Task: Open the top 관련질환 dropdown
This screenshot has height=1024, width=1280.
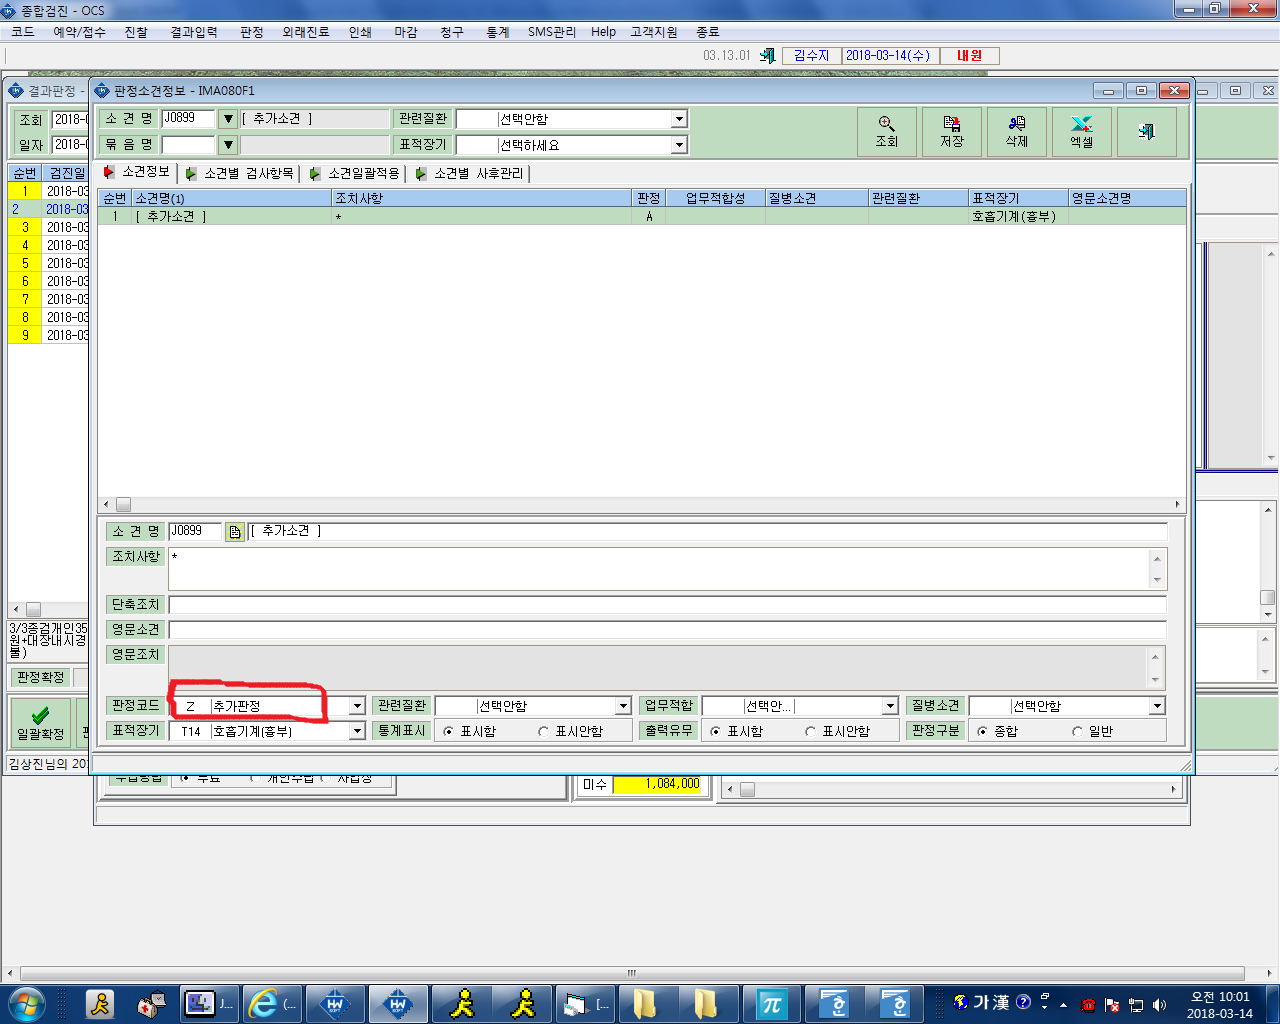Action: (679, 119)
